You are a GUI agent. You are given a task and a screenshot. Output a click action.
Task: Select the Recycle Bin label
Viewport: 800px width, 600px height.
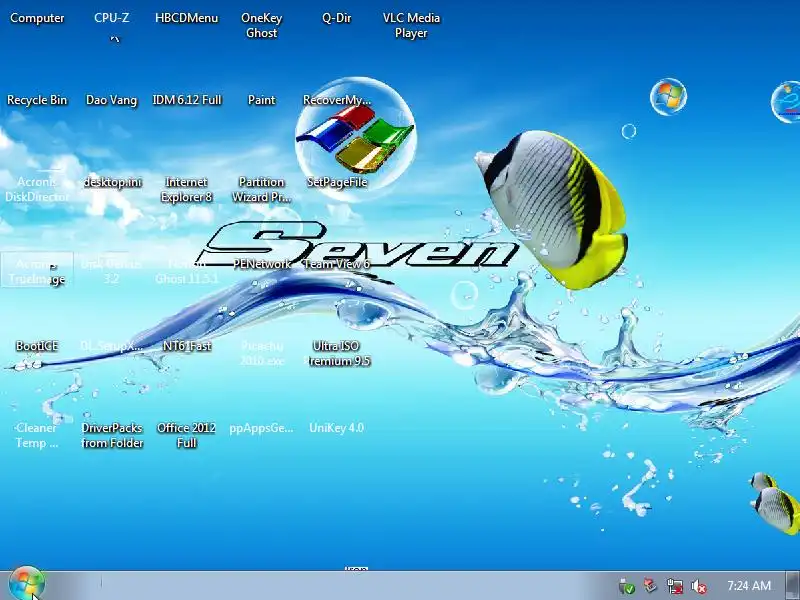(x=37, y=100)
